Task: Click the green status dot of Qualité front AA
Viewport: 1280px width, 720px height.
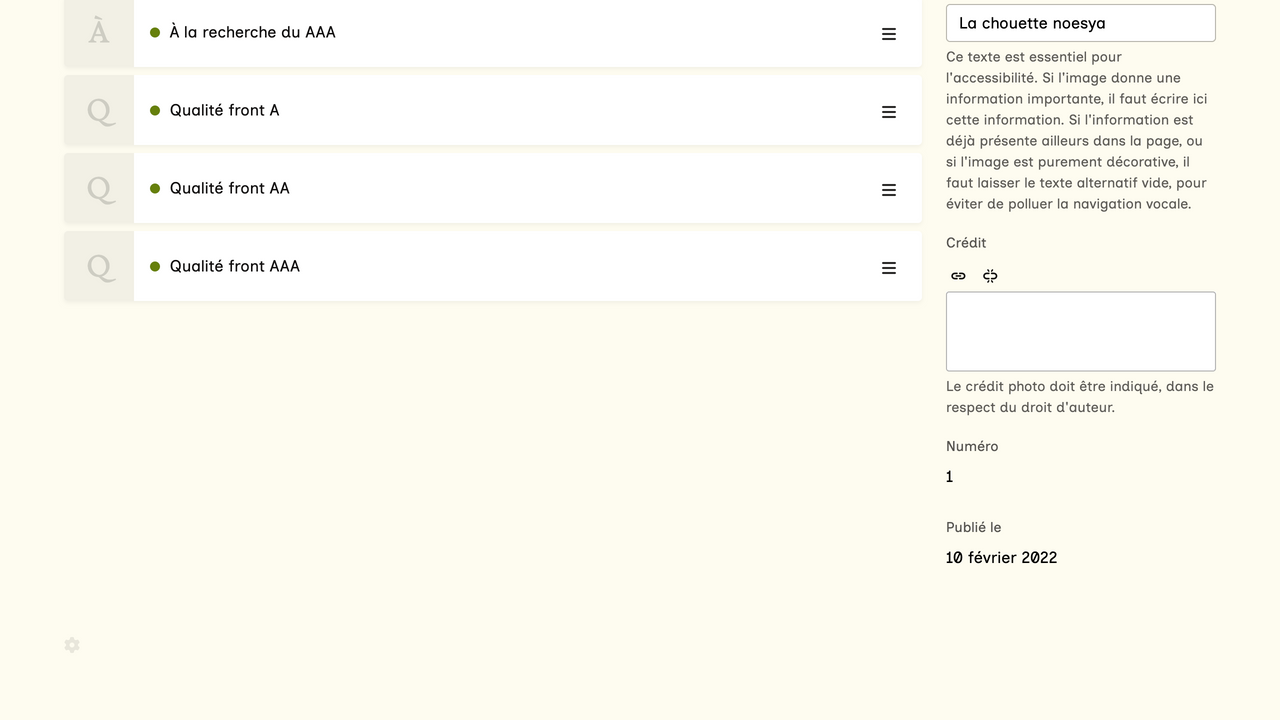Action: tap(155, 188)
